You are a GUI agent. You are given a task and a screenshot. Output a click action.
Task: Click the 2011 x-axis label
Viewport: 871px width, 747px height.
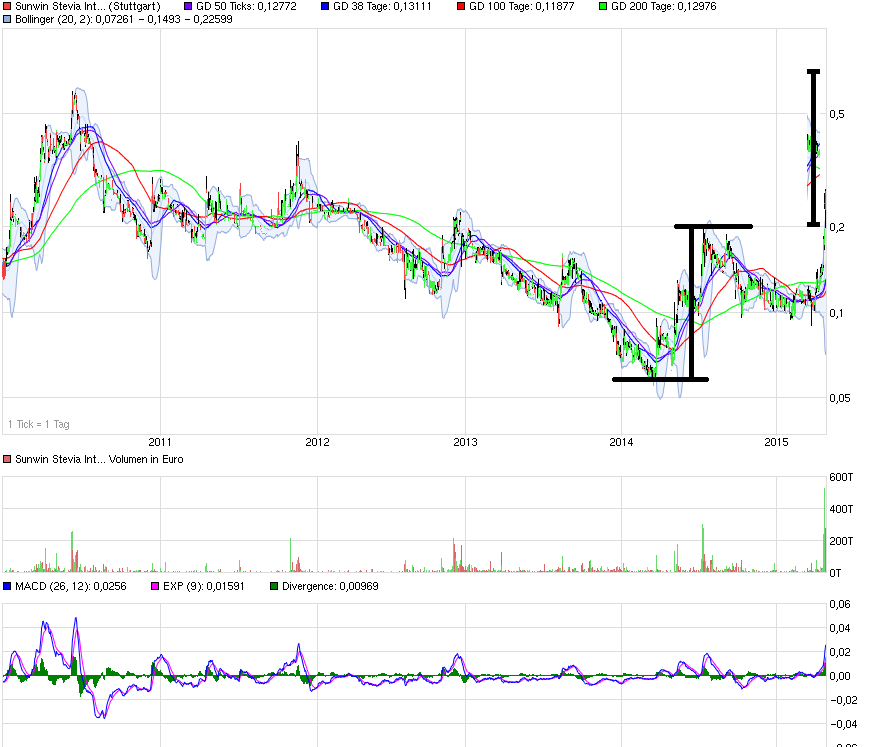click(x=160, y=442)
